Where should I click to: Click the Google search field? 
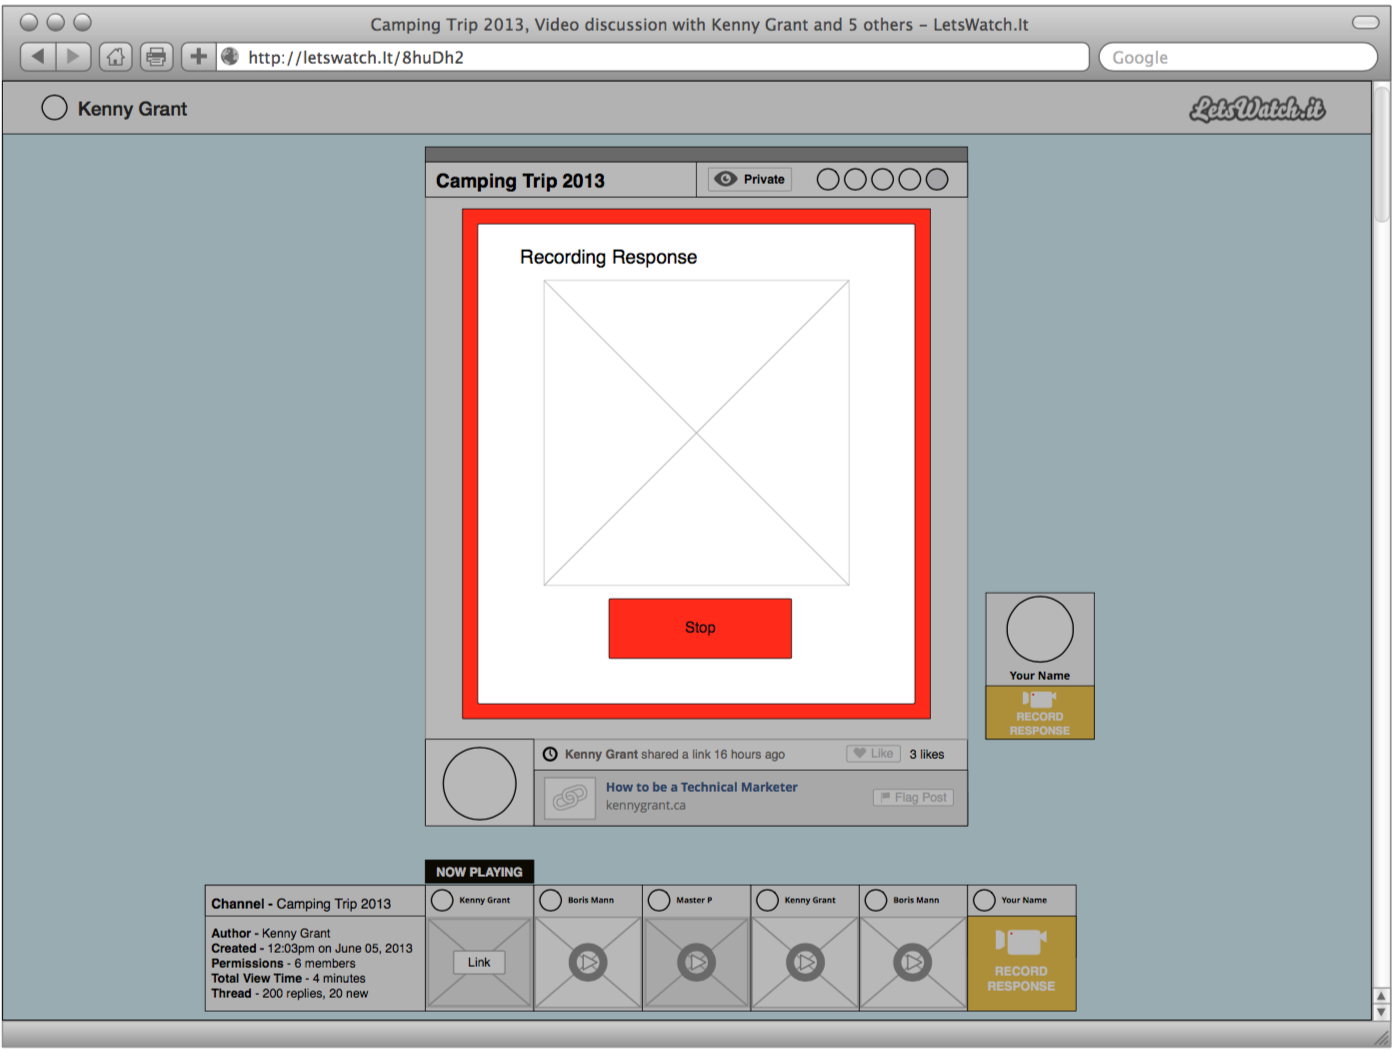coord(1238,57)
